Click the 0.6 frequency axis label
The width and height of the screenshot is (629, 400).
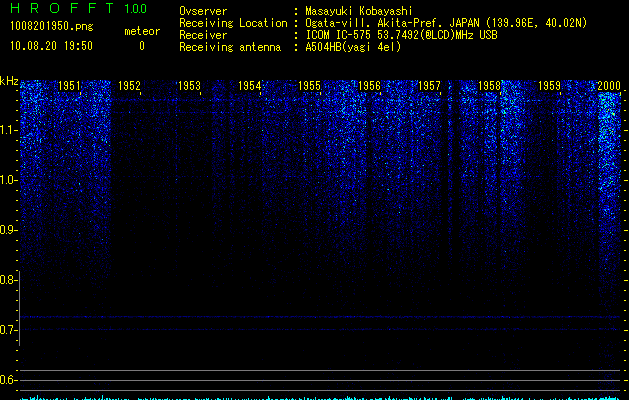[x=7, y=380]
